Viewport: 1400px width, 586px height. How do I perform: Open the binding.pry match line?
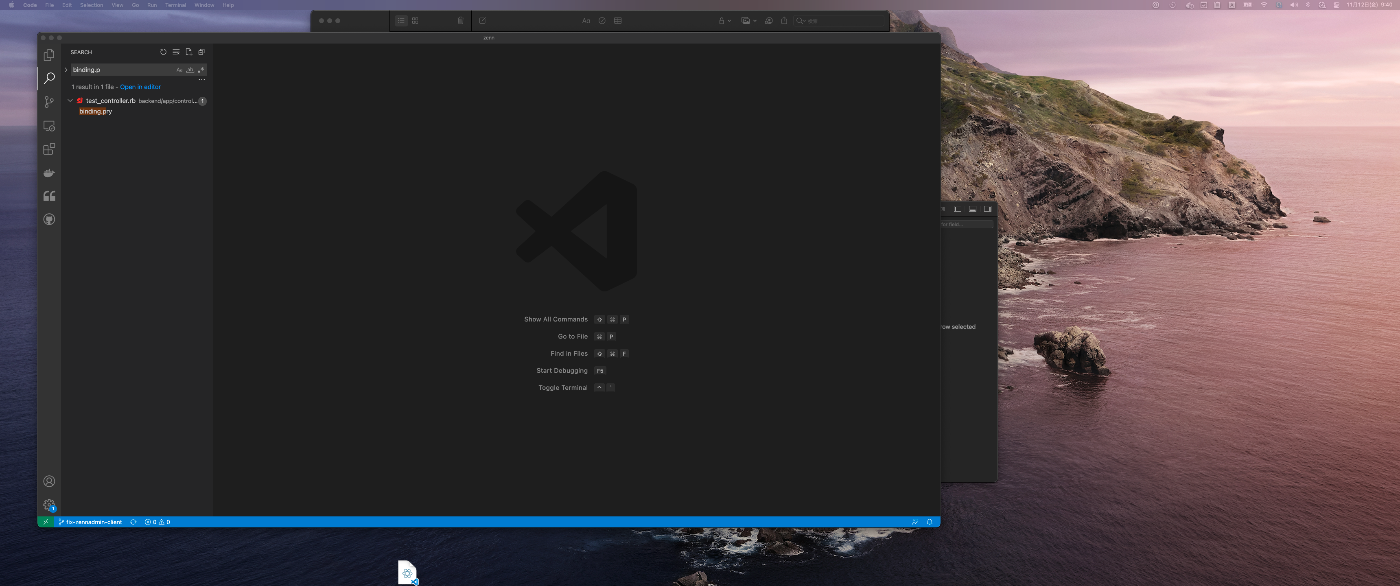(x=96, y=111)
